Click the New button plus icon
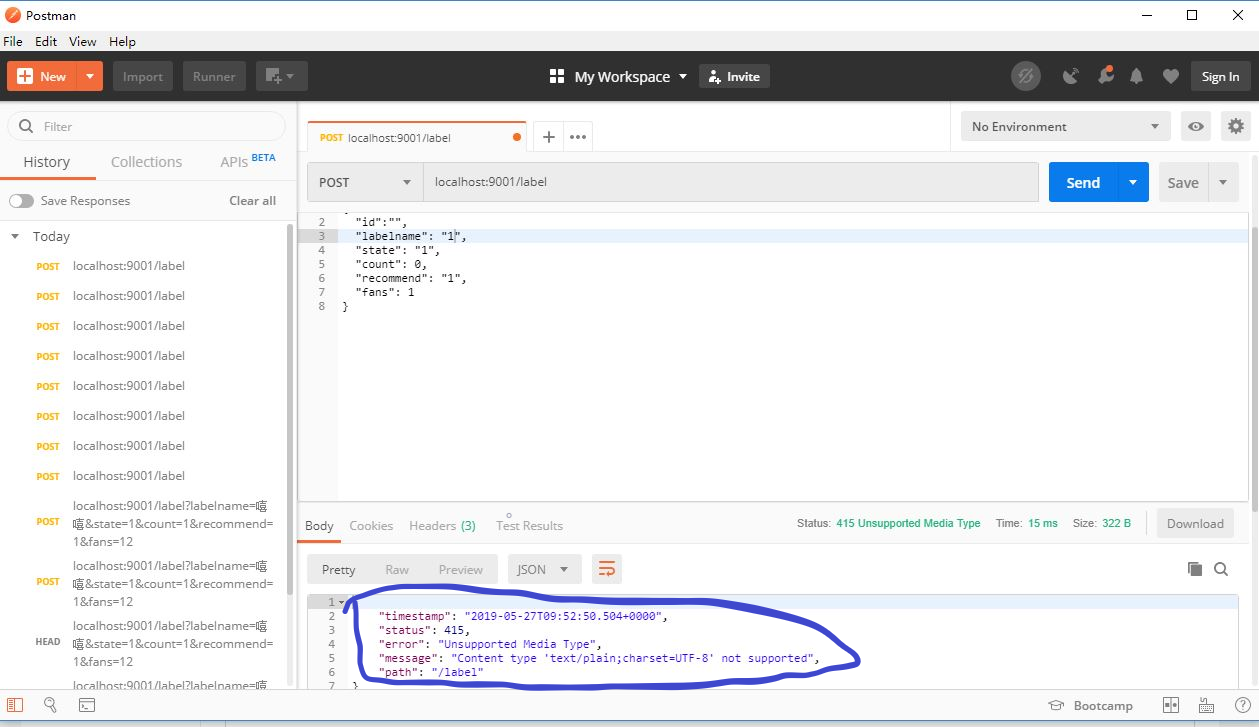This screenshot has width=1259, height=727. tap(25, 76)
